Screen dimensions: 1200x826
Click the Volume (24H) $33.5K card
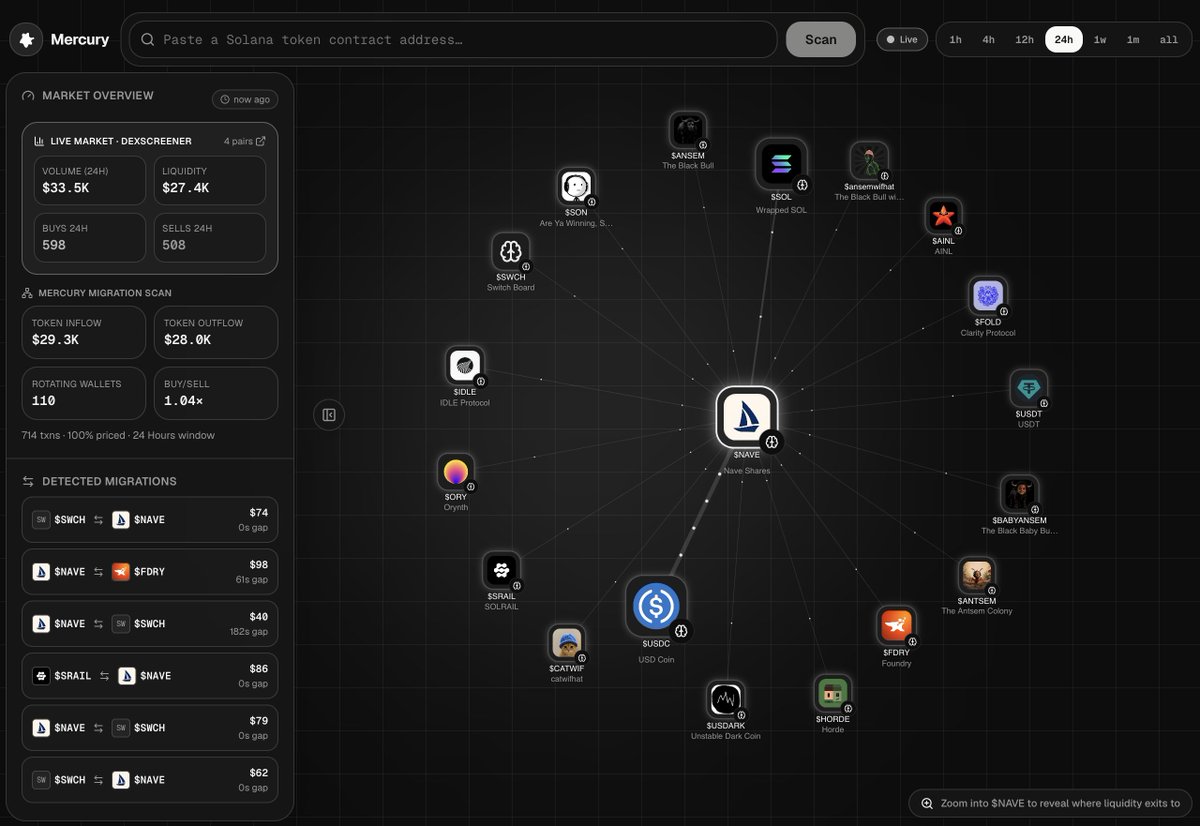90,180
